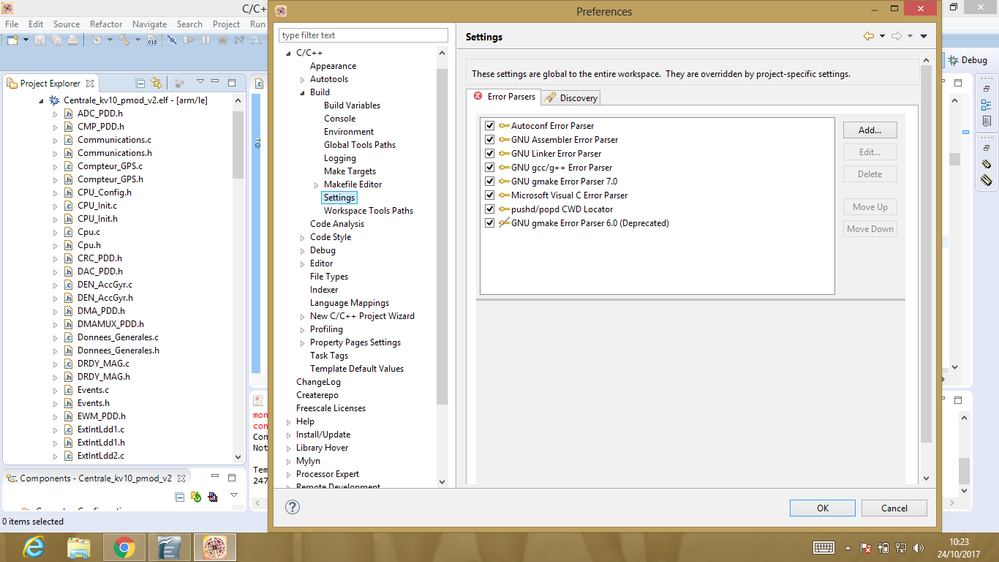Select the Error Parsers tab

coord(504,96)
